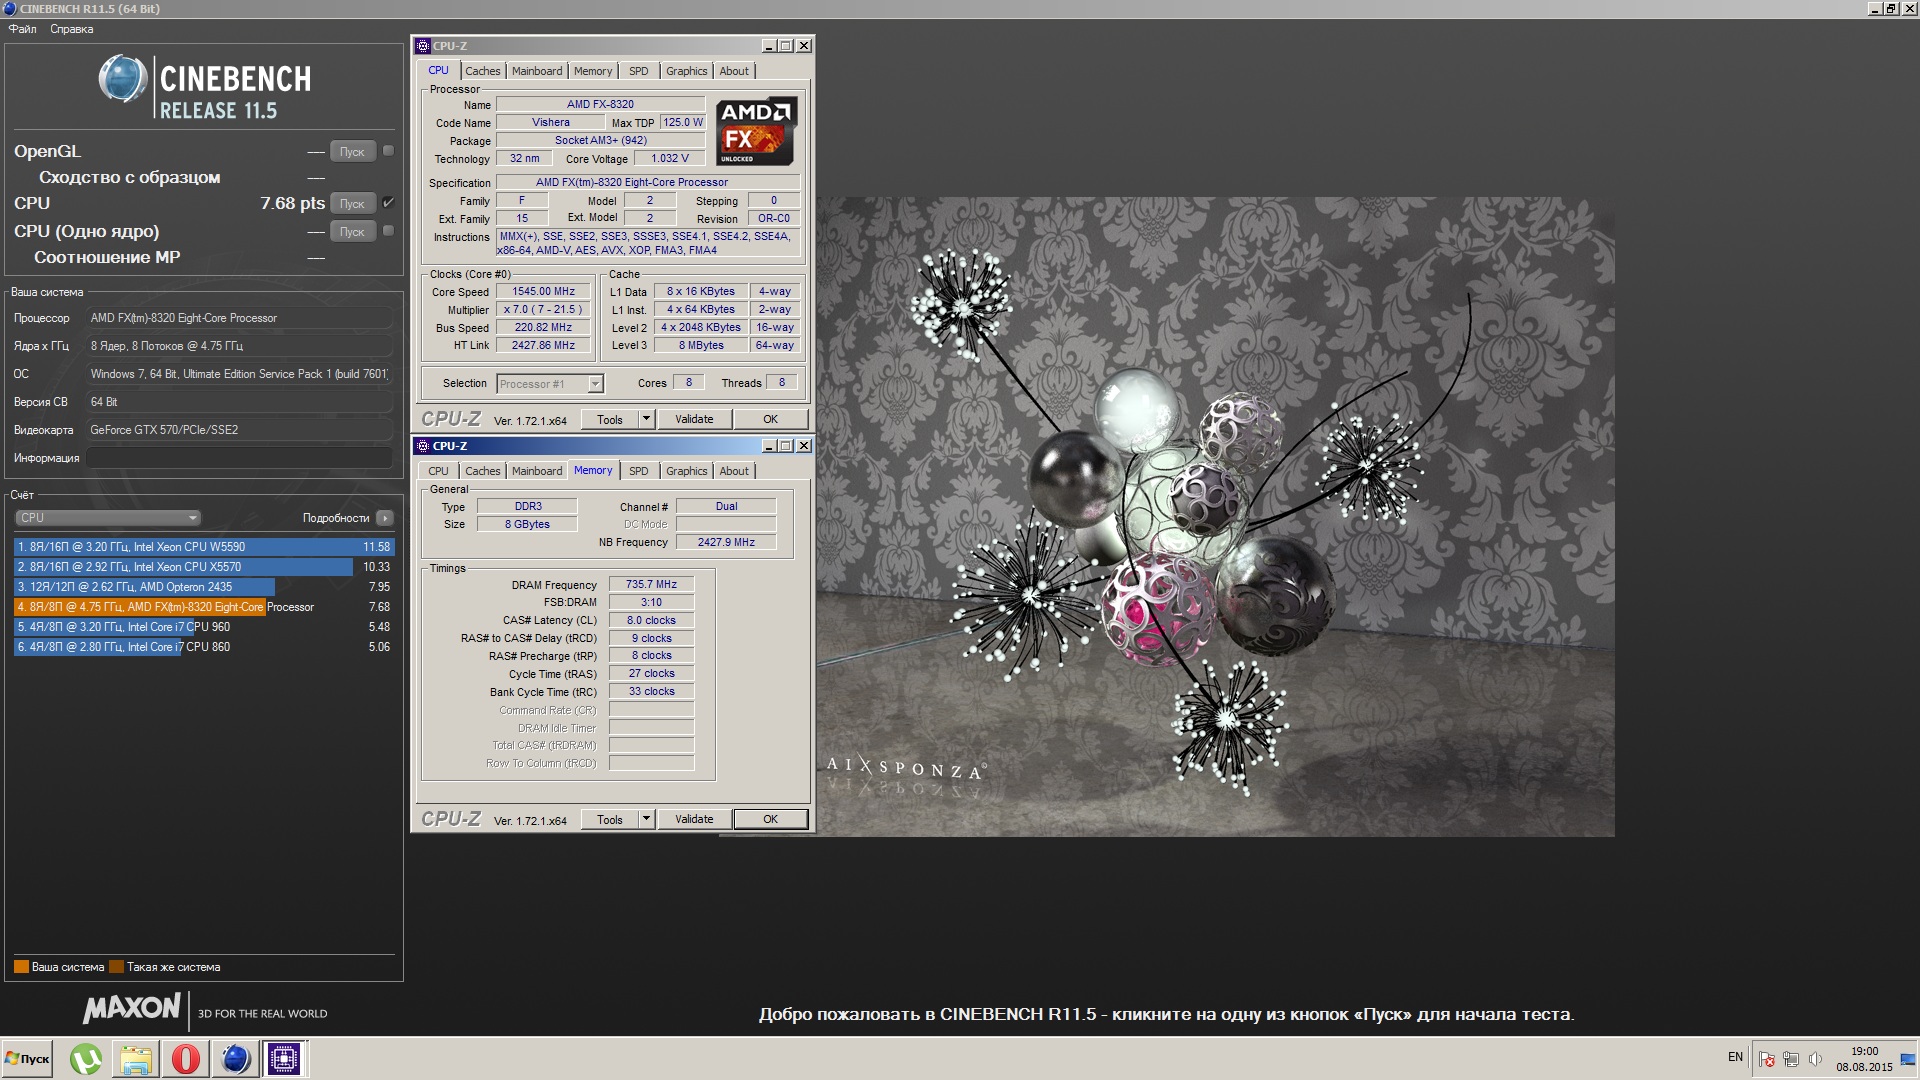
Task: Click the Cinebench title bar icon
Action: [x=9, y=8]
